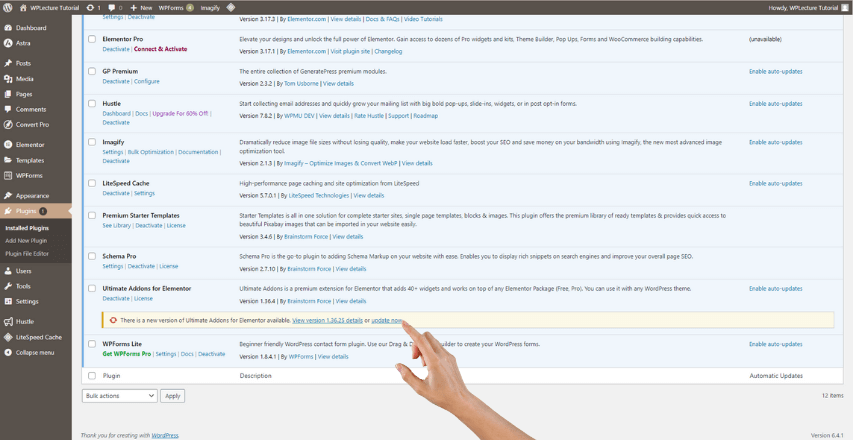Open the Bulk actions dropdown
This screenshot has height=440, width=853.
(x=120, y=396)
